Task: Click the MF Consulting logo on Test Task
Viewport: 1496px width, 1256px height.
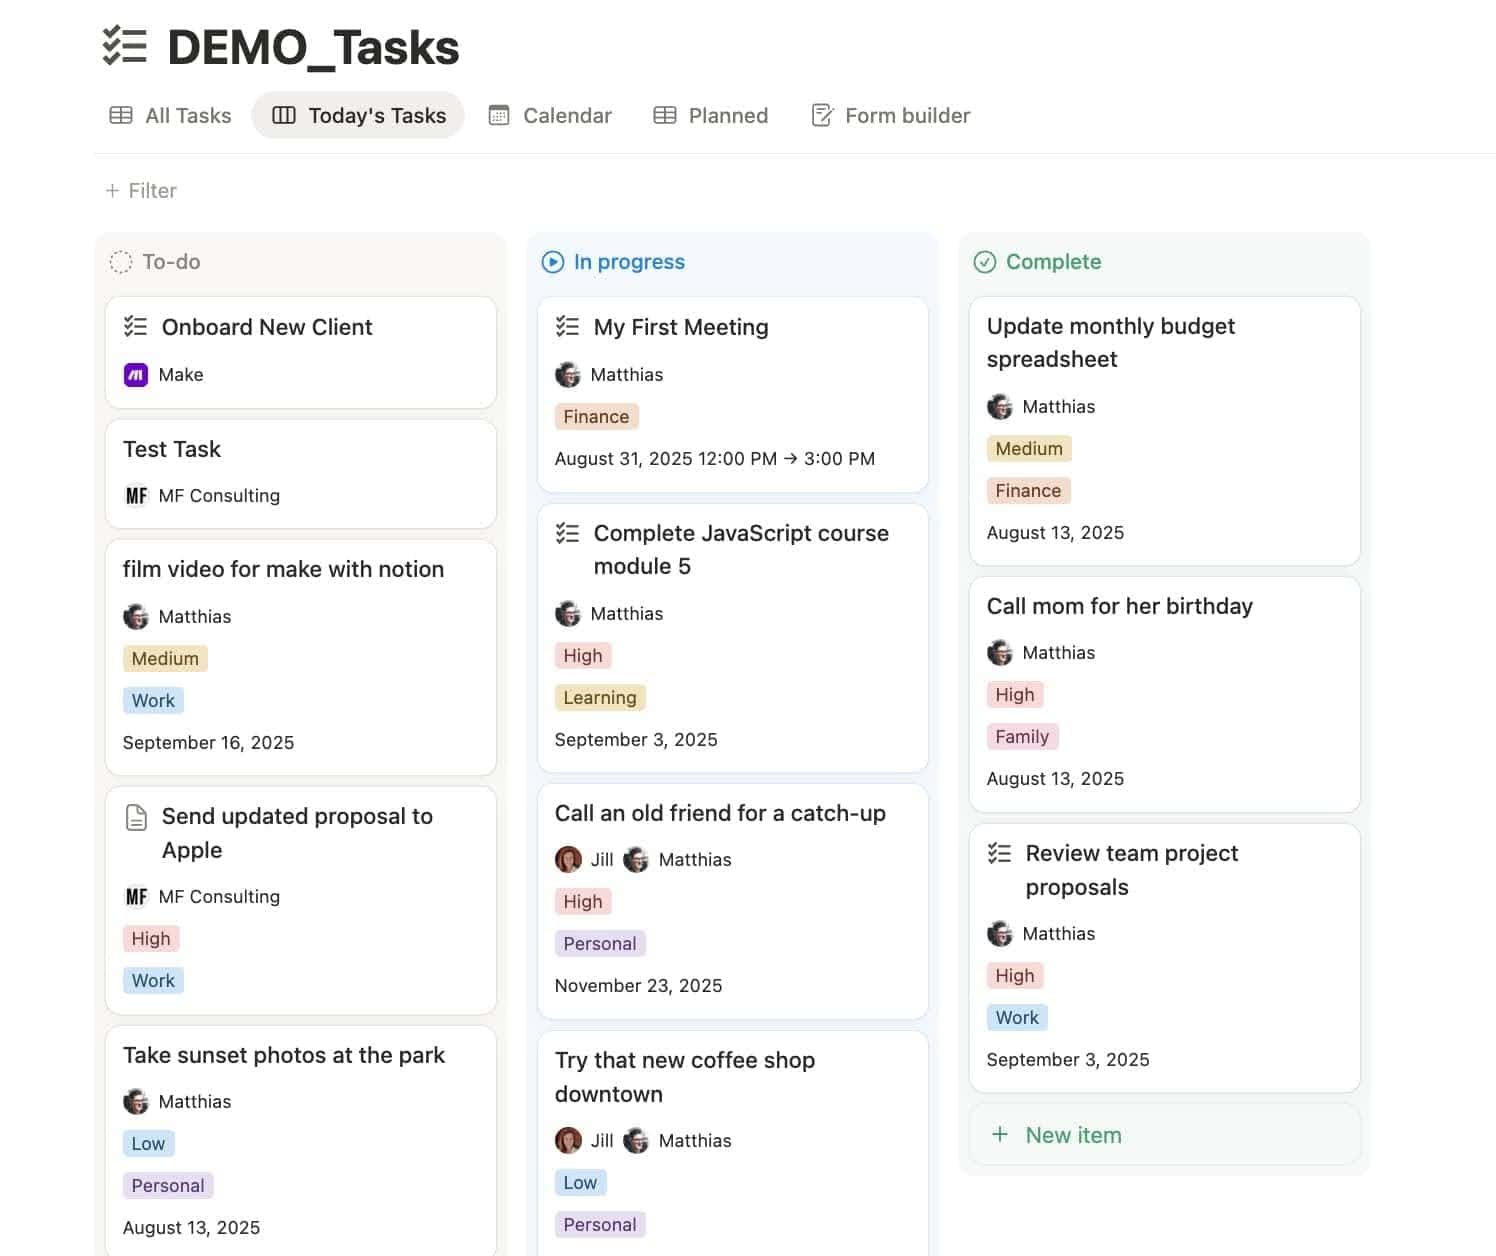Action: tap(137, 495)
